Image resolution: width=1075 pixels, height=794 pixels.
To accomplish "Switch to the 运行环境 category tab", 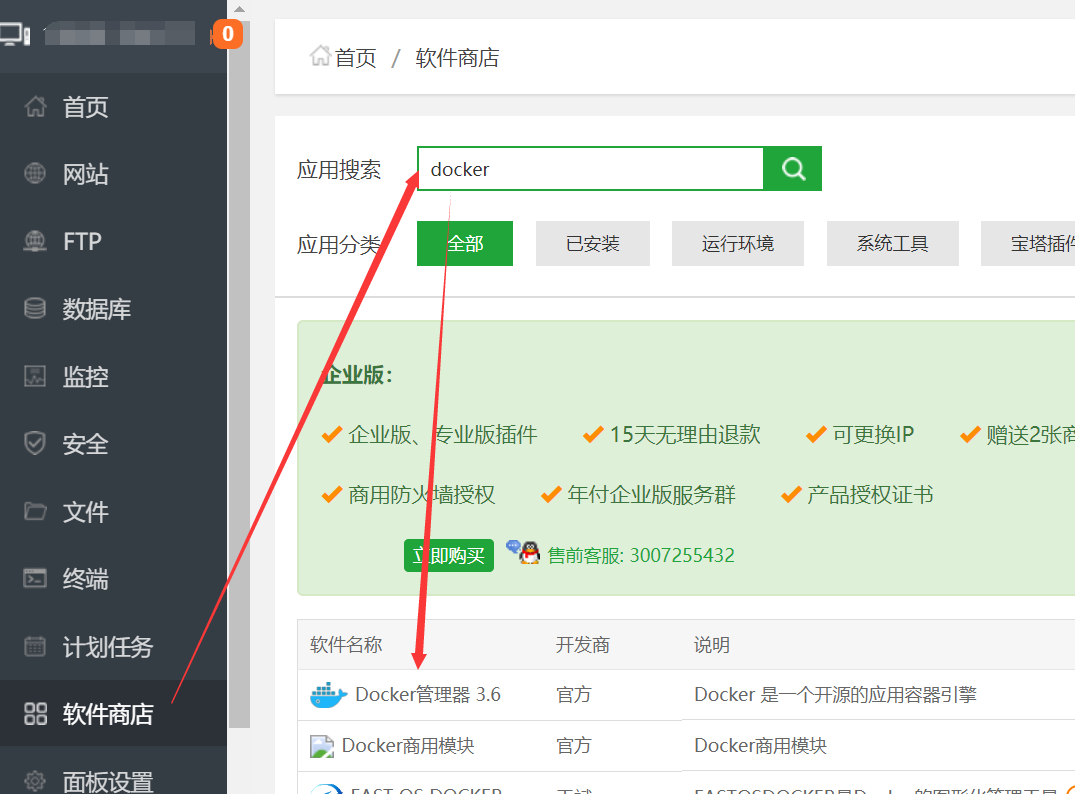I will (x=738, y=243).
